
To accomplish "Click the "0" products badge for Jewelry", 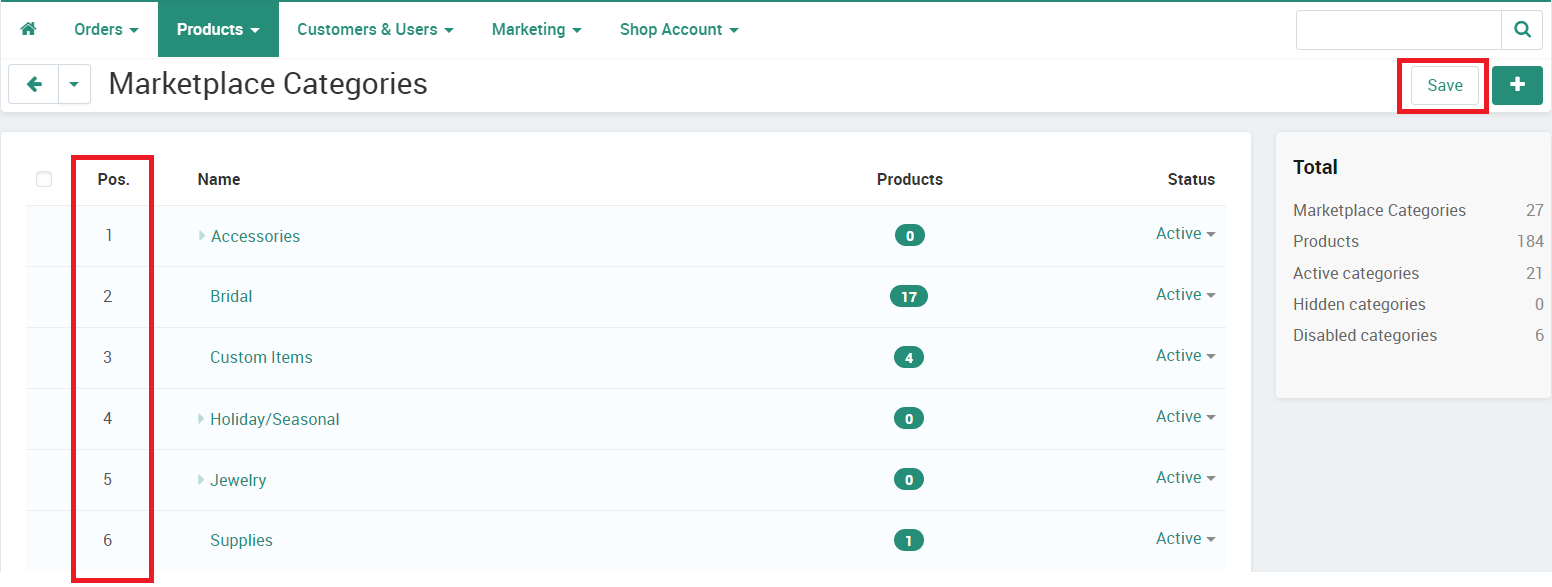I will [908, 479].
